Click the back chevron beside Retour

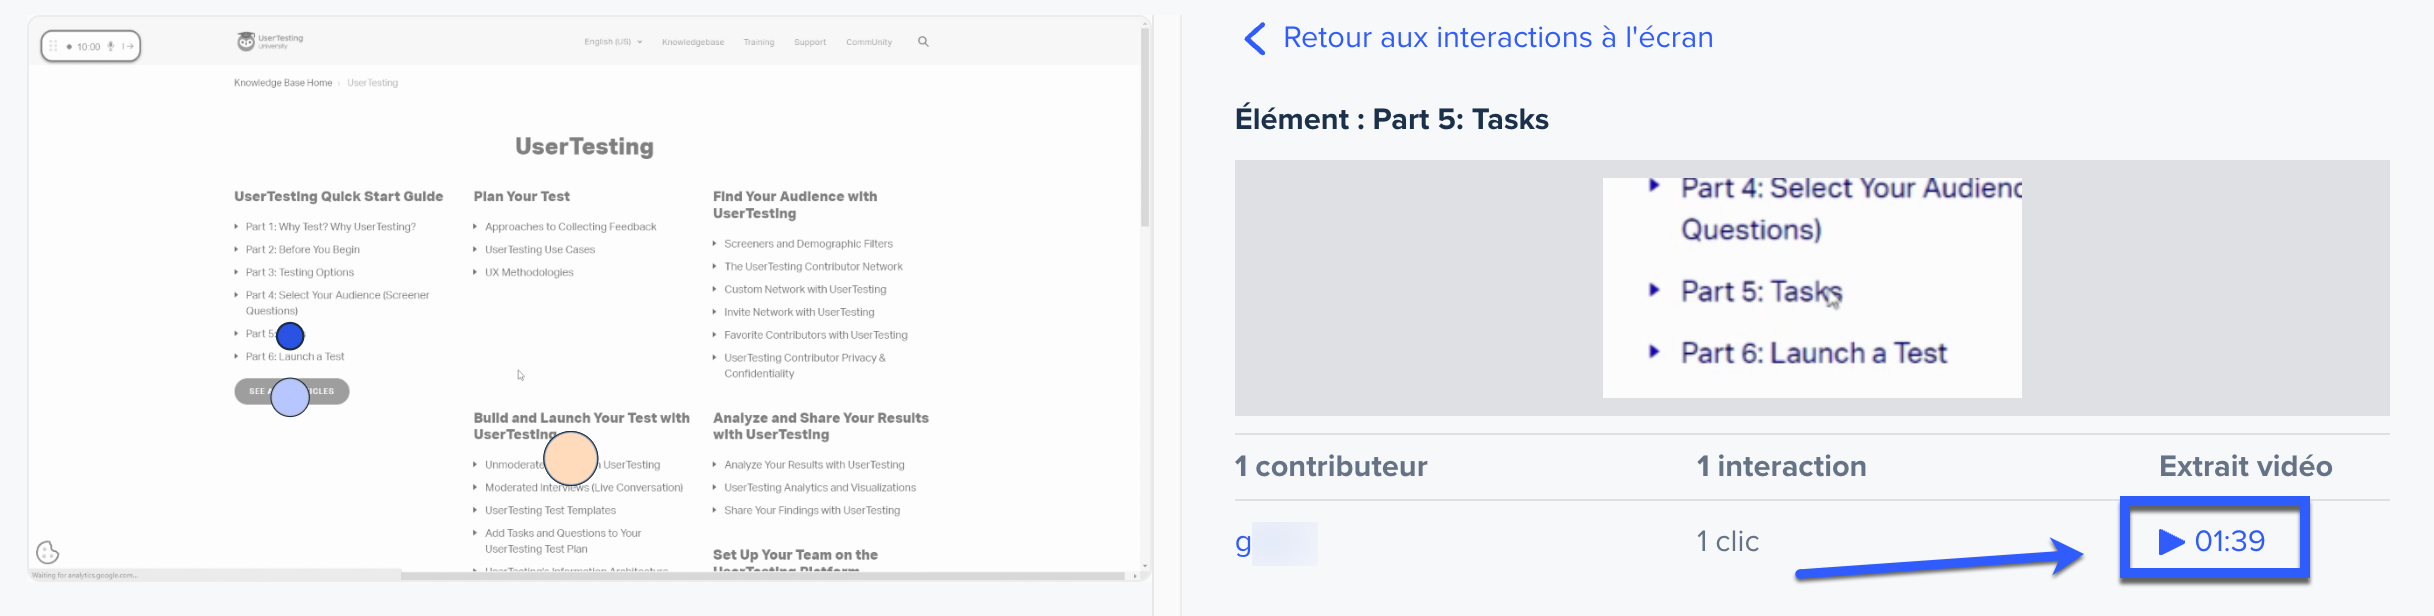[x=1255, y=39]
